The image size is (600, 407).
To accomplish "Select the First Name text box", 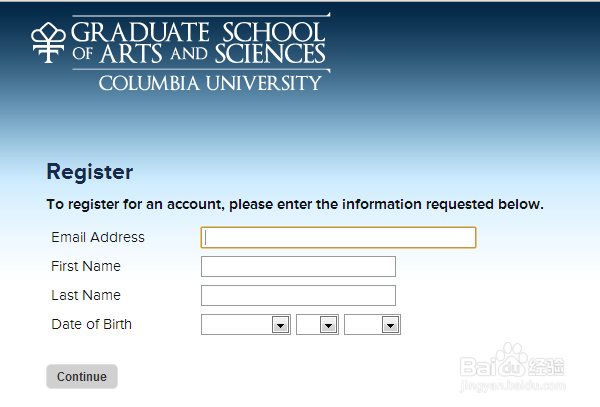I will (298, 267).
